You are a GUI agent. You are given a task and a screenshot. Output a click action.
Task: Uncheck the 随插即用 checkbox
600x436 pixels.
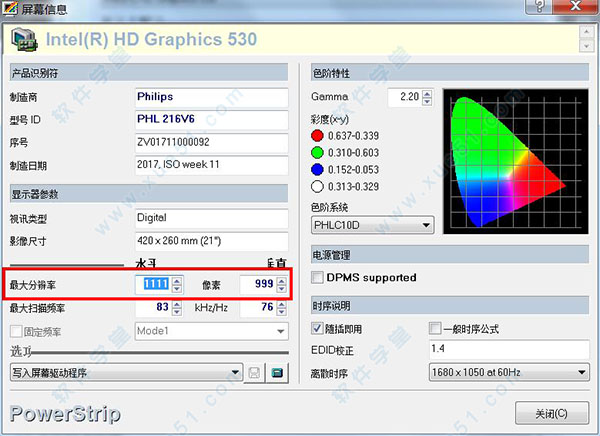pyautogui.click(x=319, y=329)
